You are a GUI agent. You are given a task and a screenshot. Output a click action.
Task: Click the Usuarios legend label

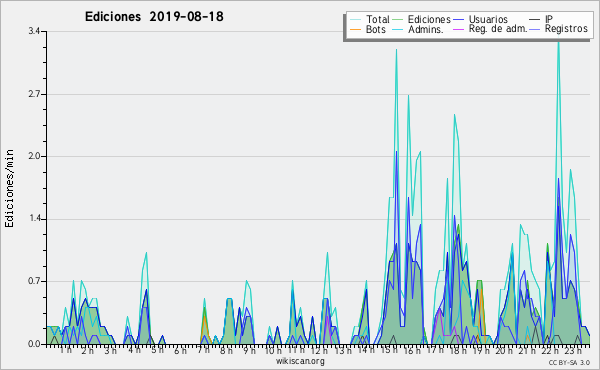point(488,19)
